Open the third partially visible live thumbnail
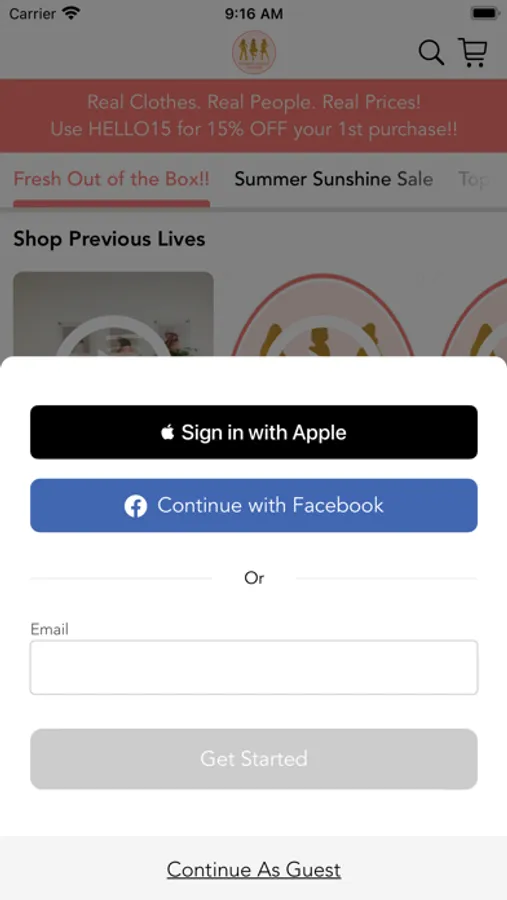Viewport: 507px width, 900px height. (474, 316)
